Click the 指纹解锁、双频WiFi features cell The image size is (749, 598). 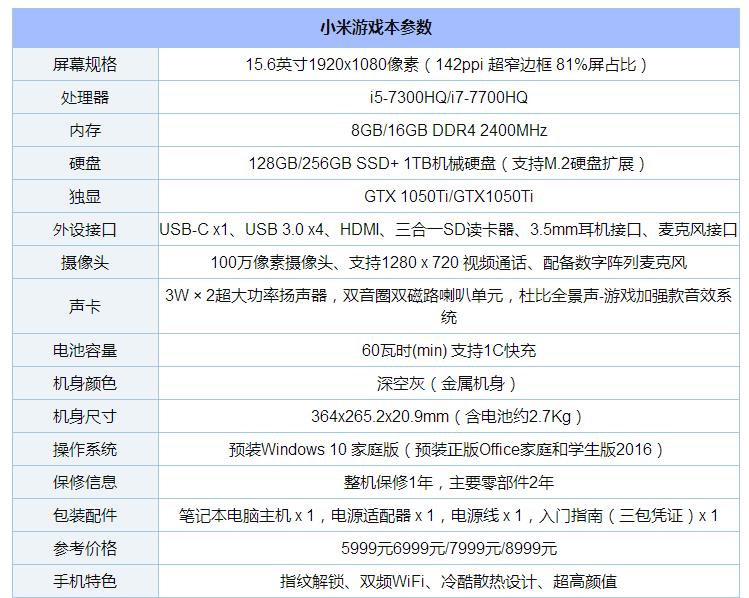pyautogui.click(x=449, y=581)
